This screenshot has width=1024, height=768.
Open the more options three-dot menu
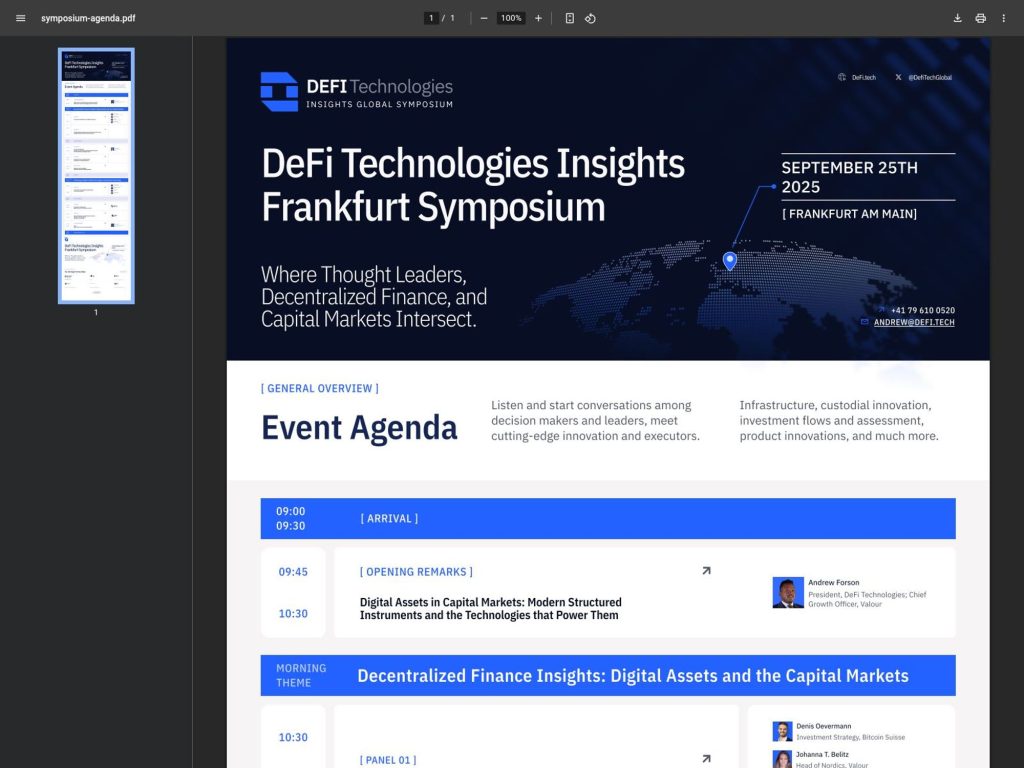click(1004, 18)
